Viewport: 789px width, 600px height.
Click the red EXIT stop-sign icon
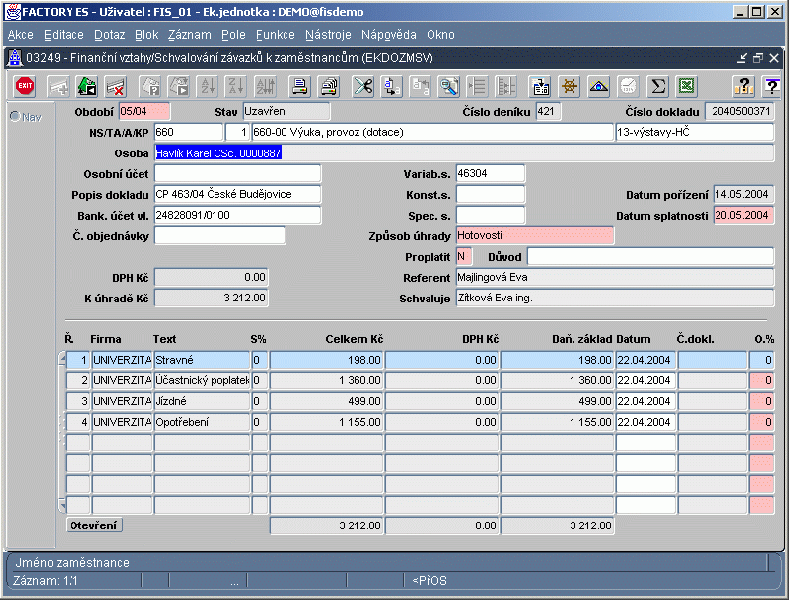(25, 86)
